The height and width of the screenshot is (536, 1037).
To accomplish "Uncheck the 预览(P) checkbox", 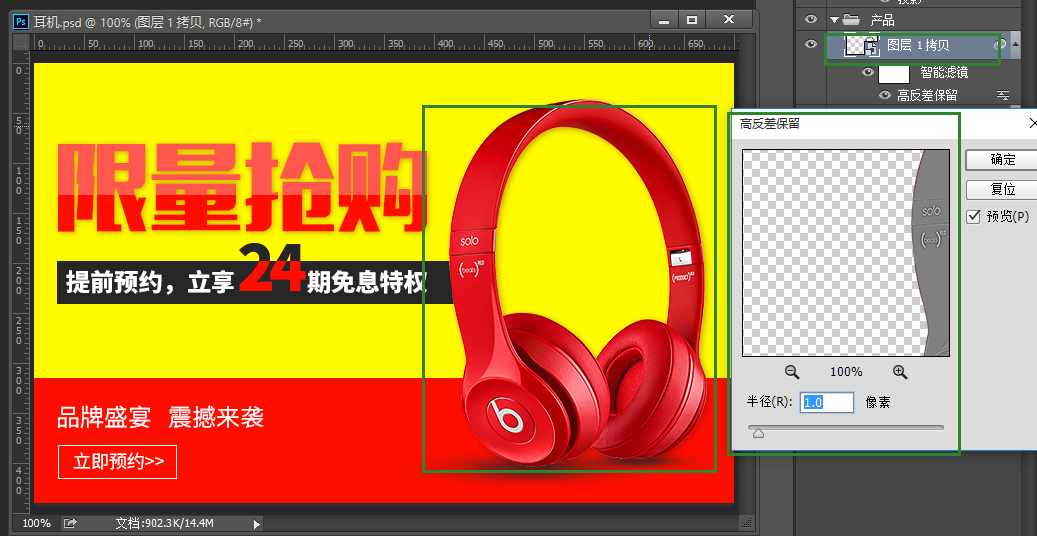I will click(x=974, y=216).
